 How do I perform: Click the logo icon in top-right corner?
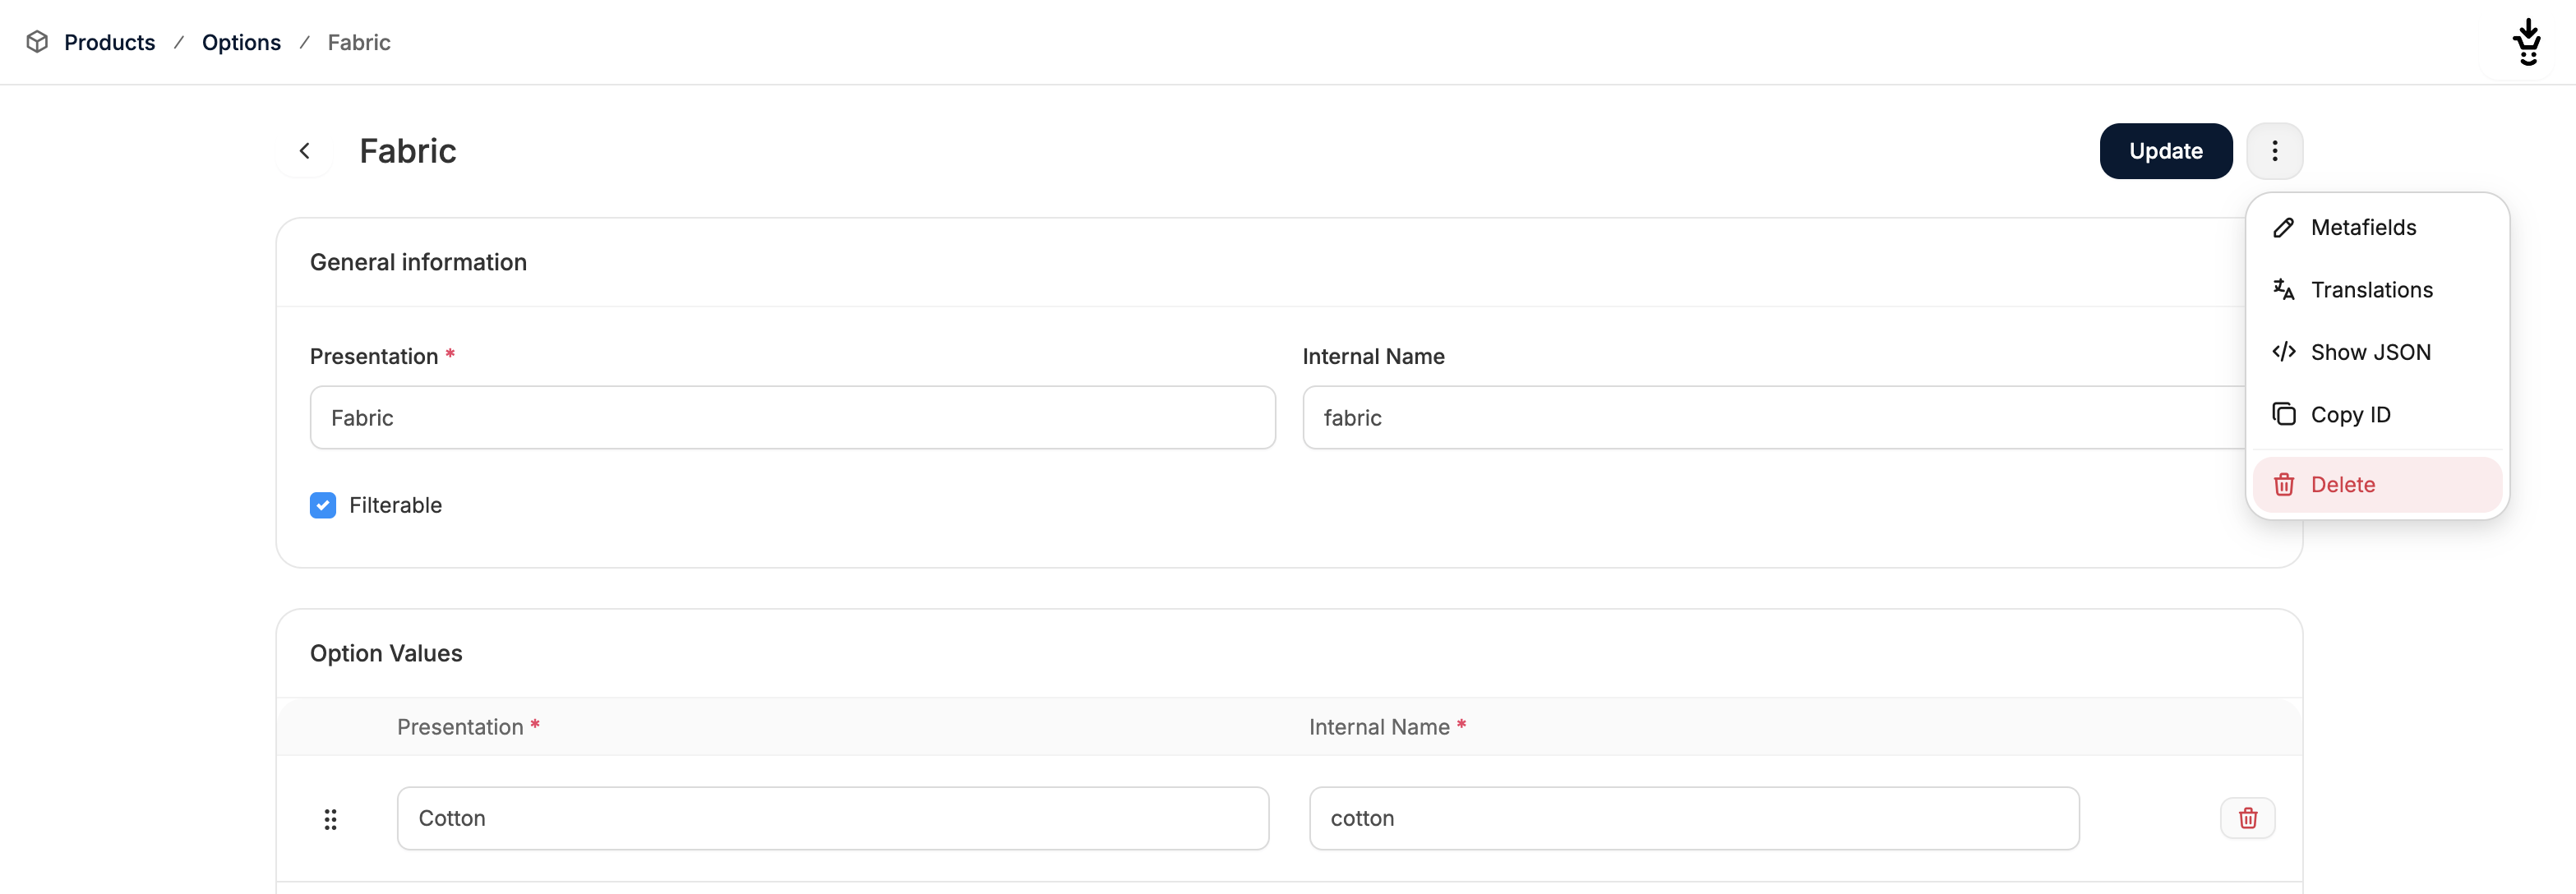[x=2528, y=42]
